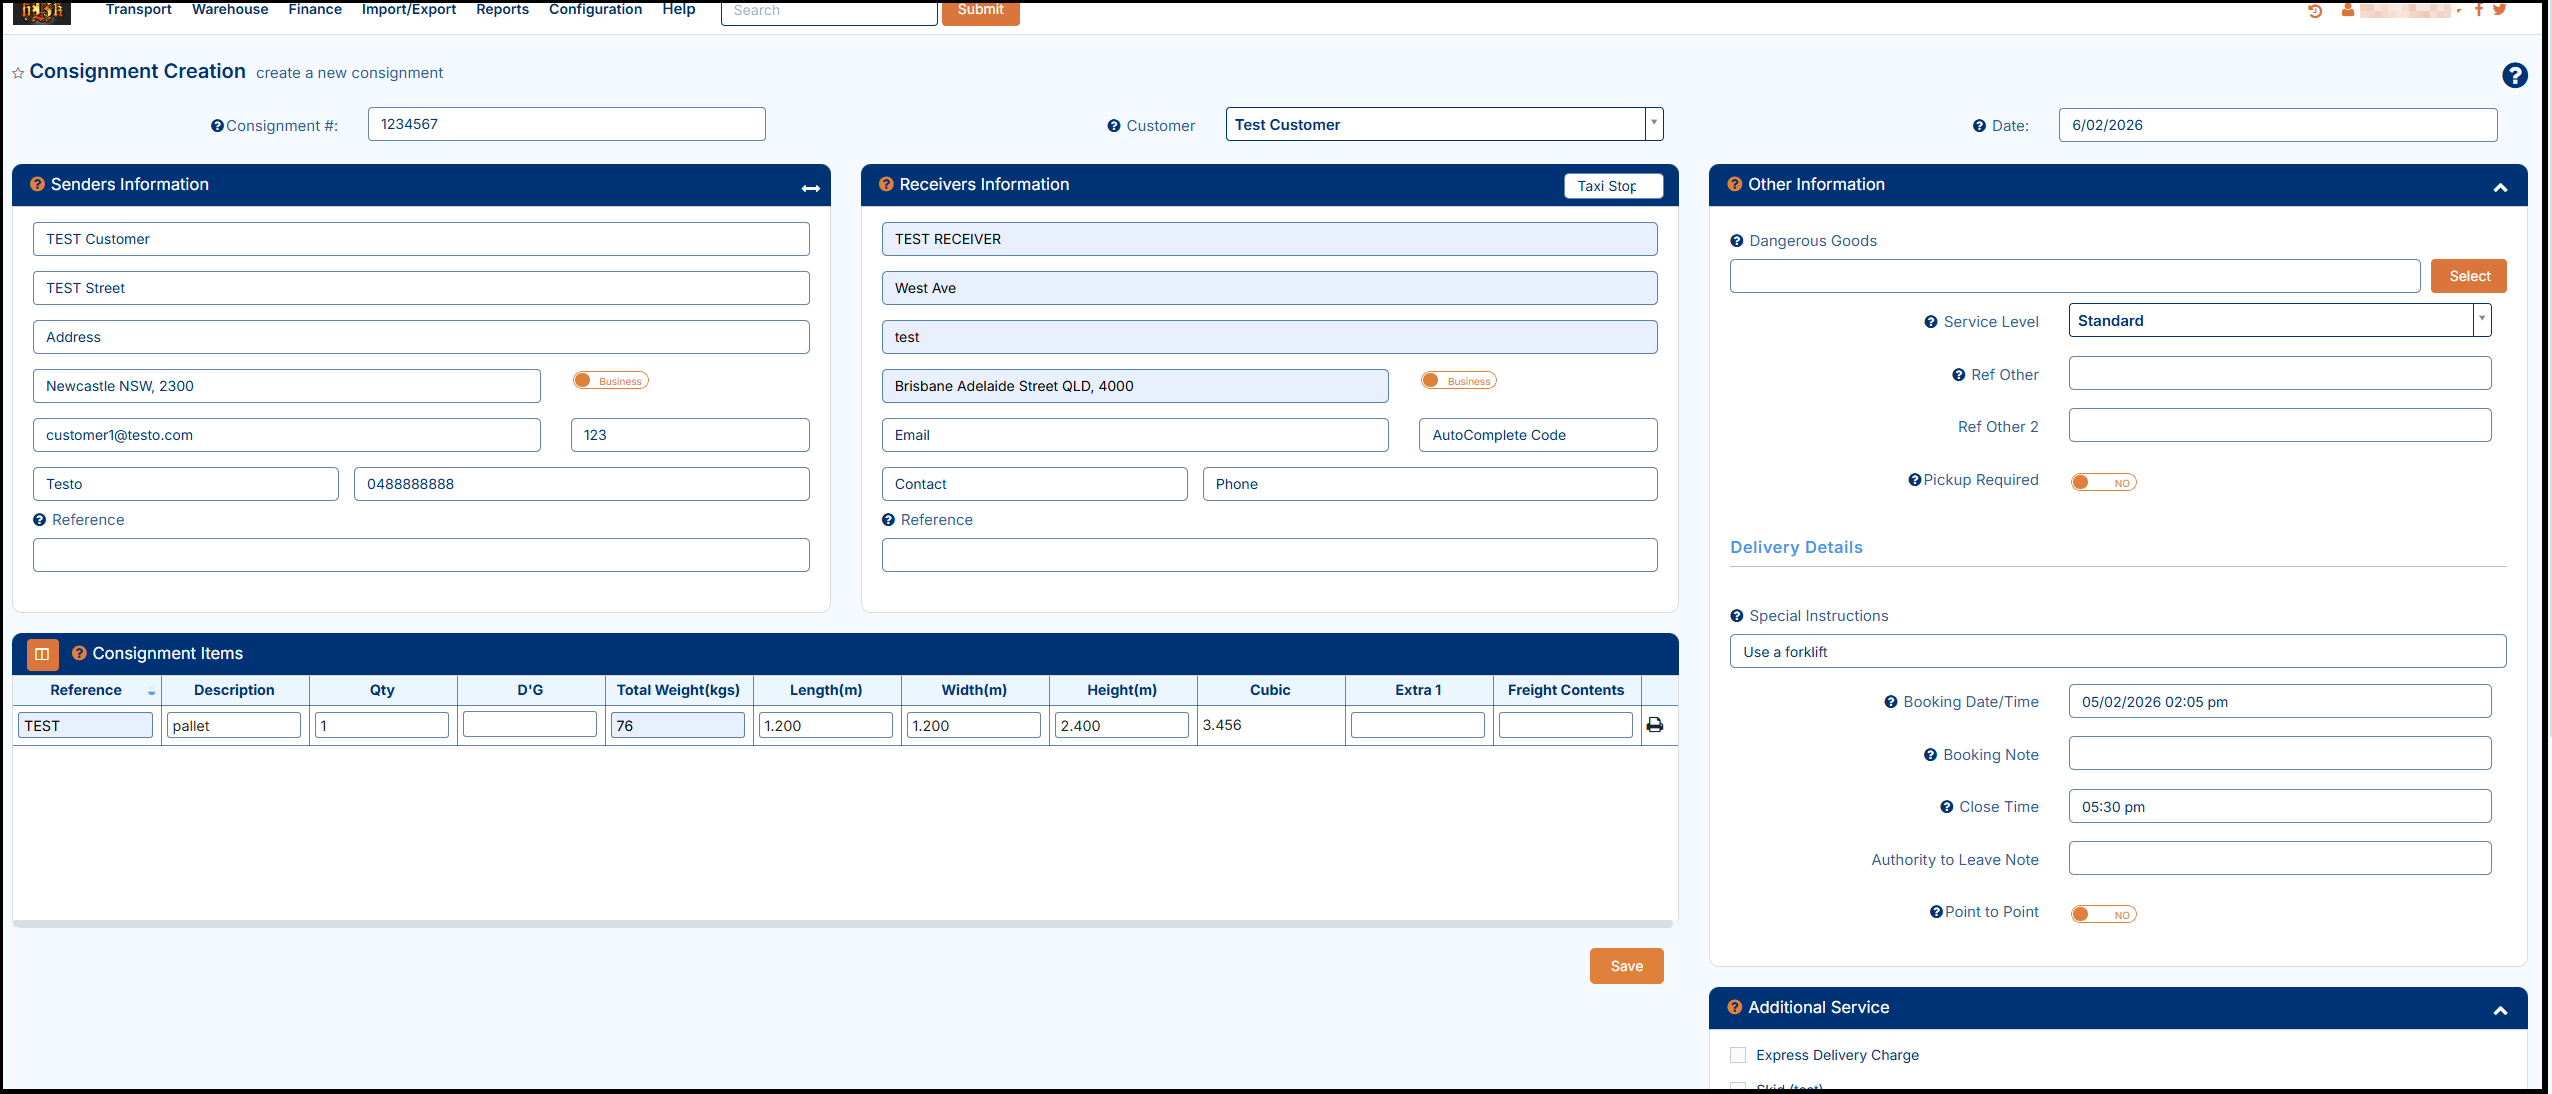Viewport: 2552px width, 1094px height.
Task: Click the user profile icon in the top bar
Action: tap(2347, 10)
